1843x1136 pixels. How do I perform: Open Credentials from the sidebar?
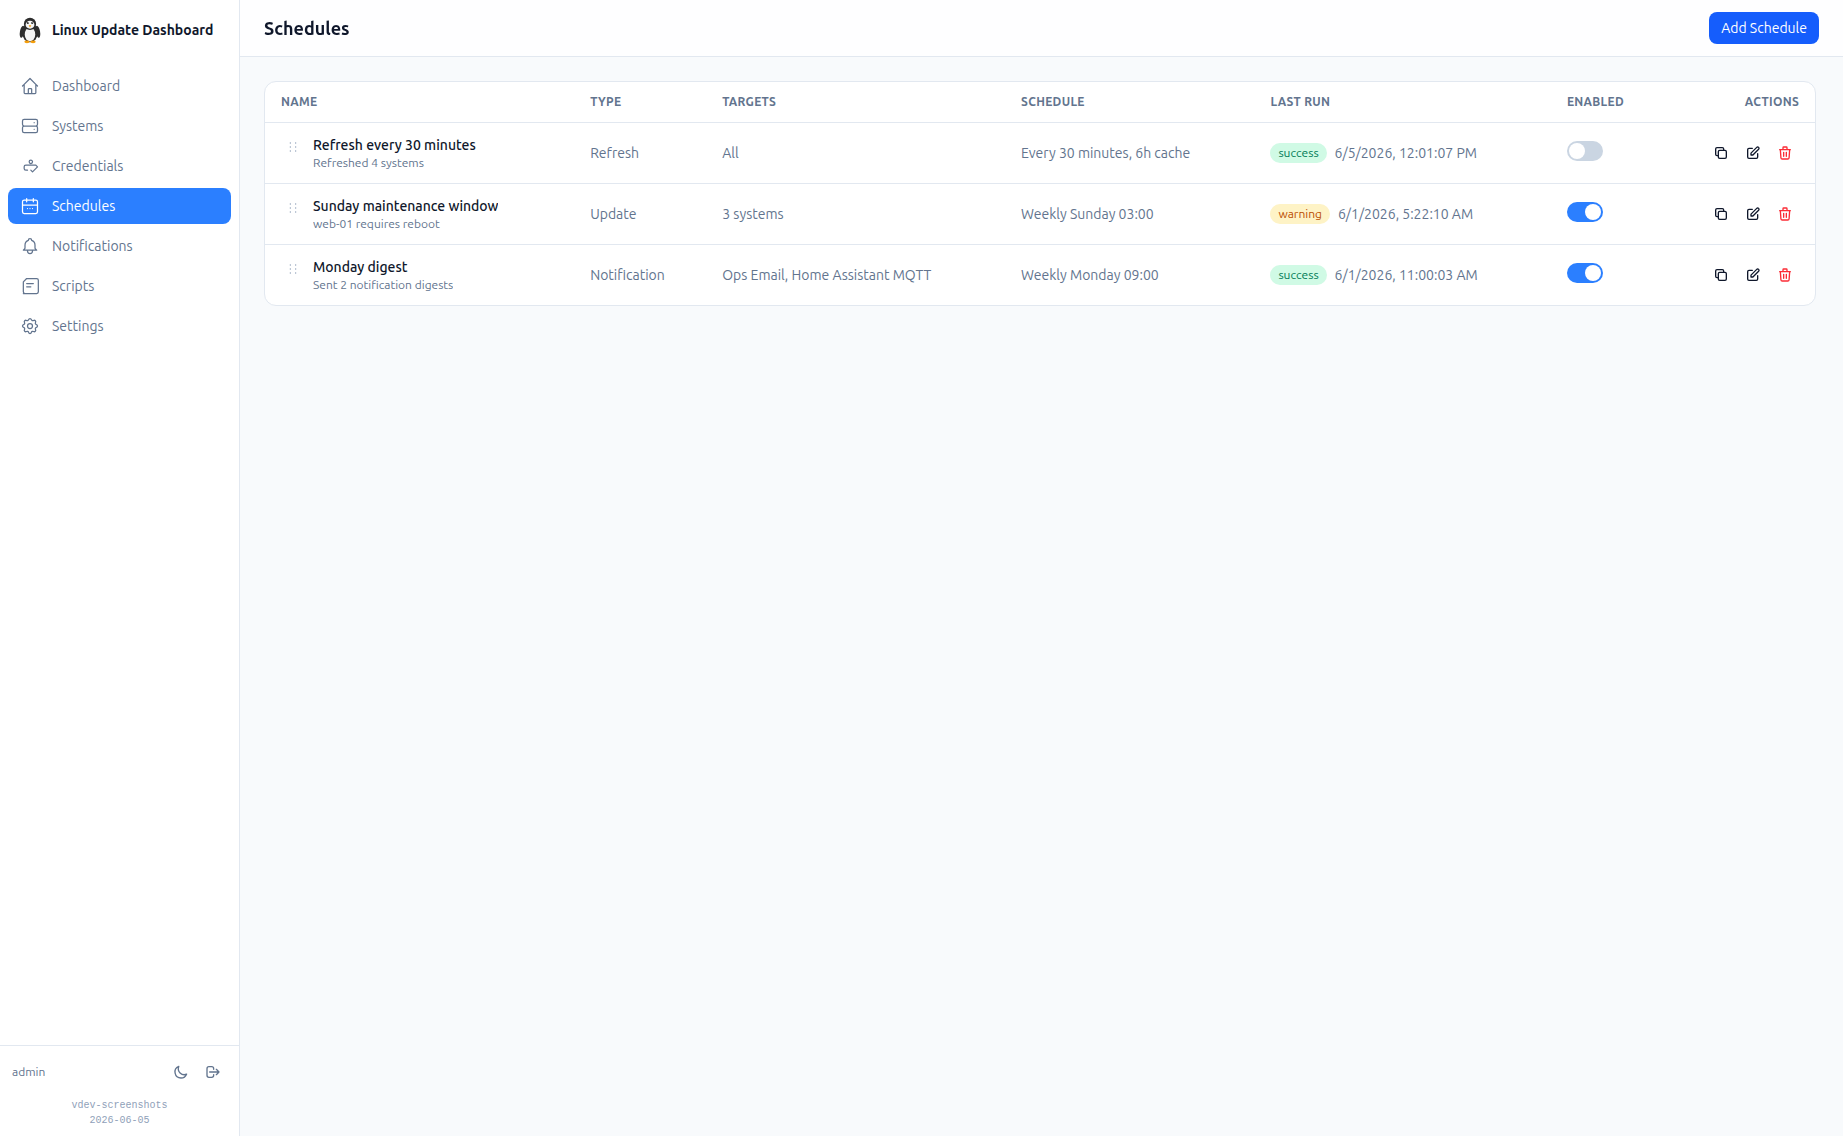coord(119,166)
